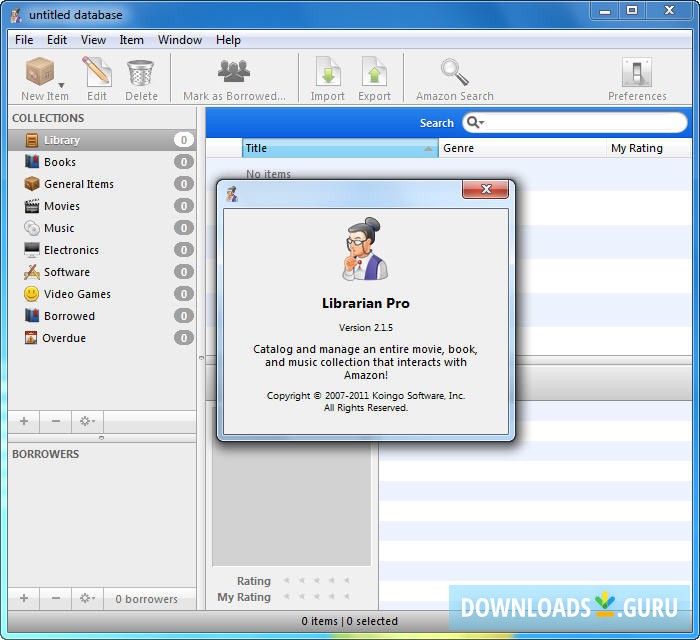Click the Delete trash can icon
Screen dimensions: 700x640
click(x=141, y=73)
